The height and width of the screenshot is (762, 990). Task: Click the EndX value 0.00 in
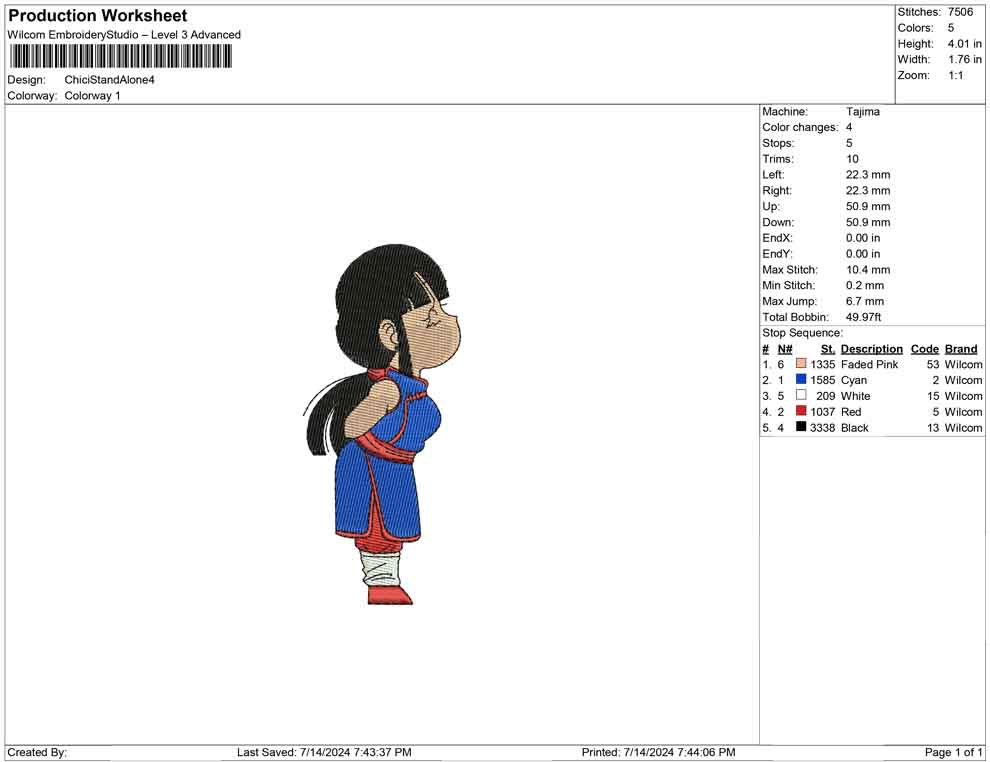863,238
